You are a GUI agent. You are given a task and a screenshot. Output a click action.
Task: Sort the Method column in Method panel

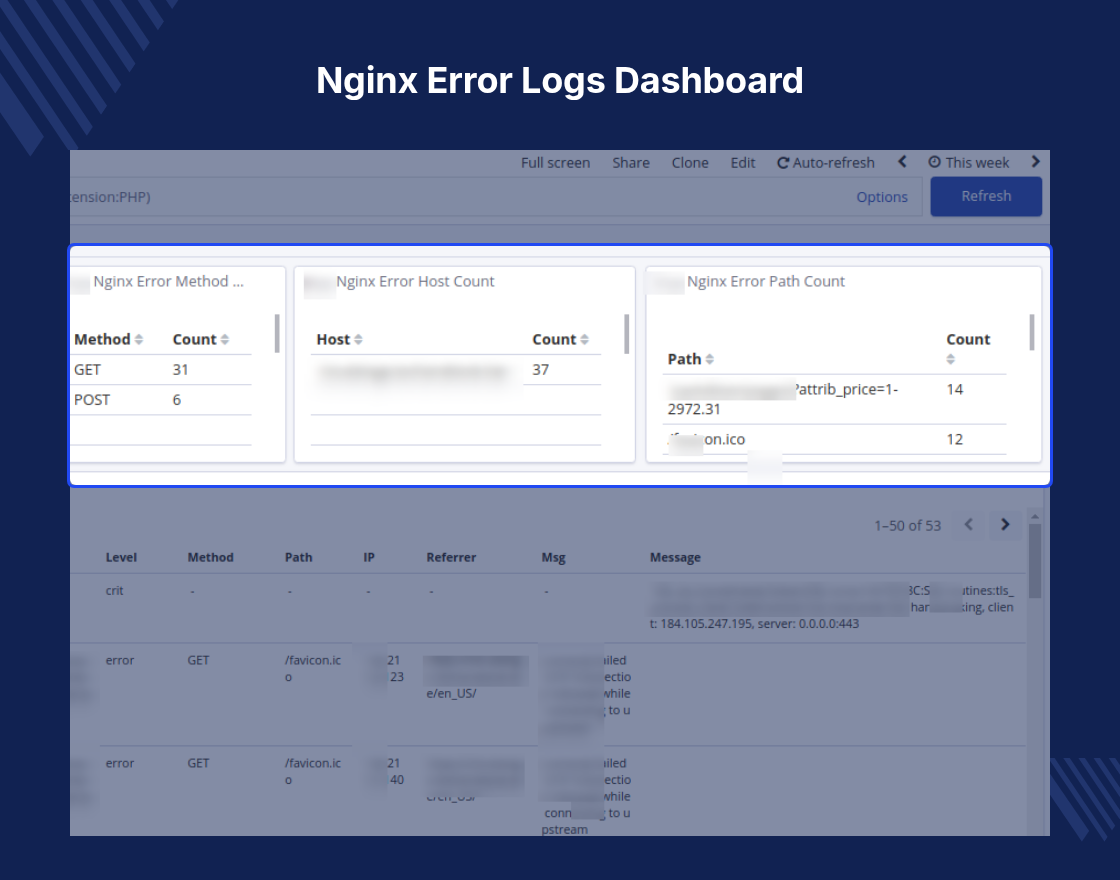point(139,340)
